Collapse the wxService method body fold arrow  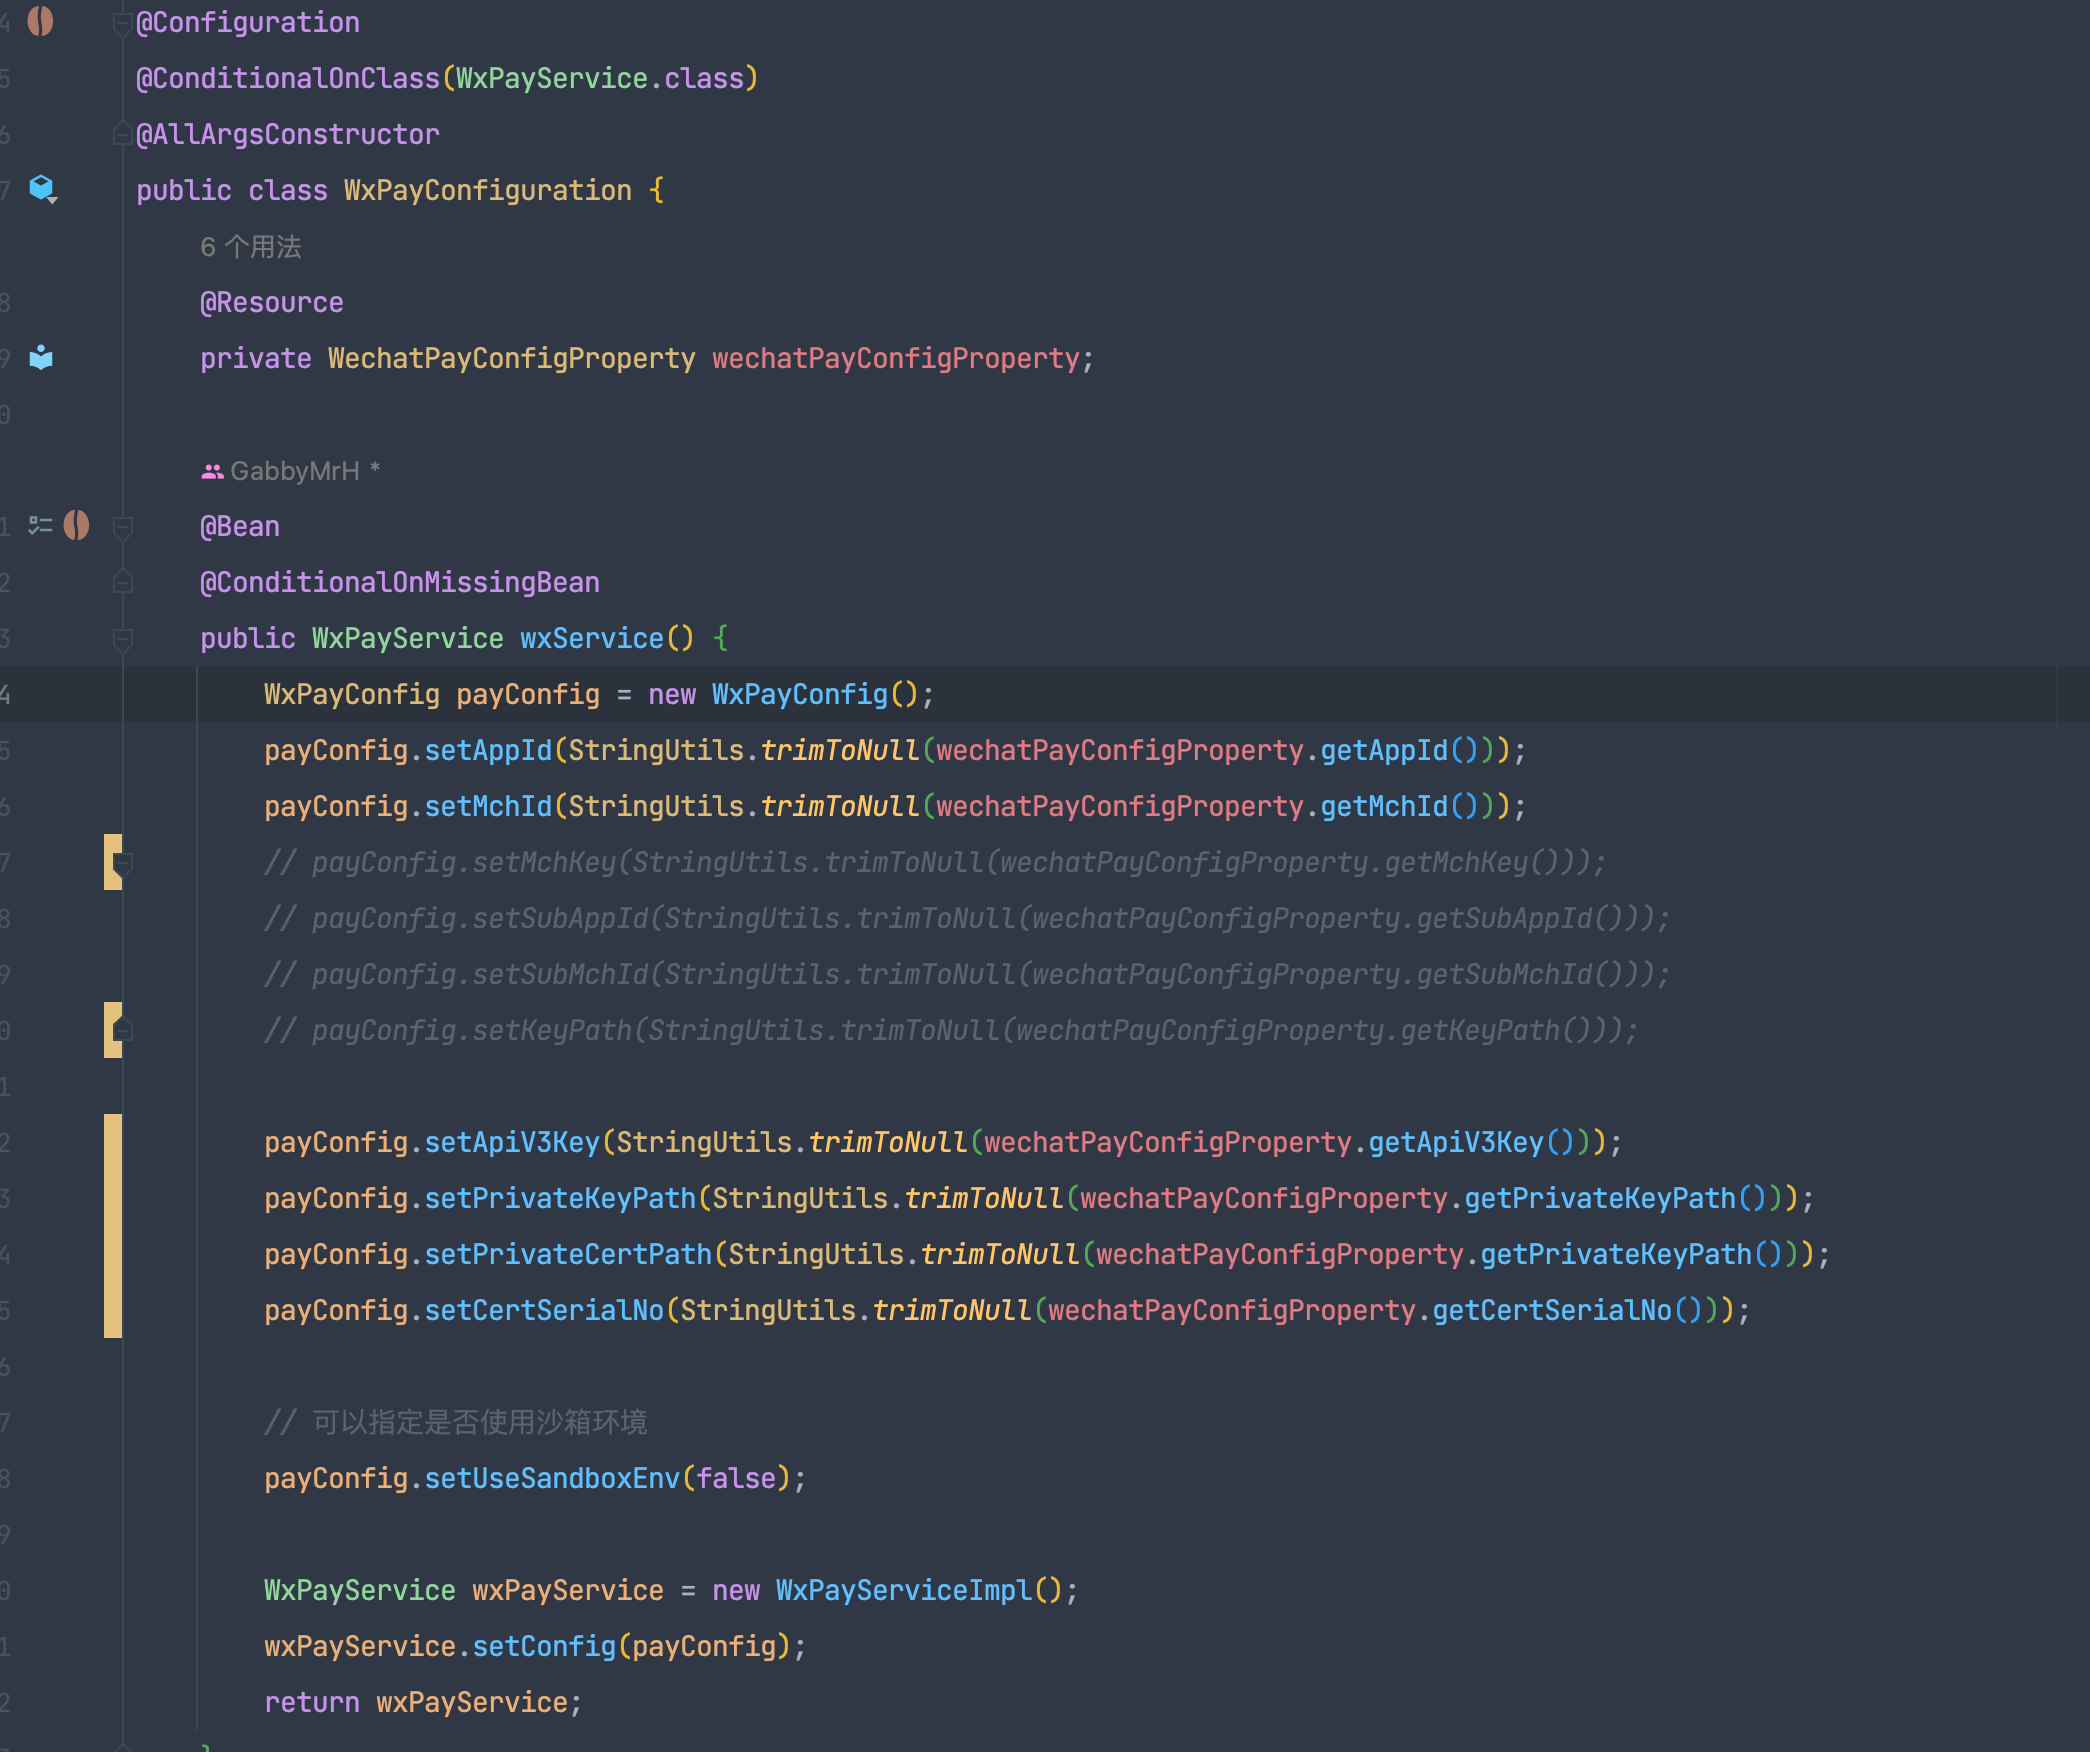tap(122, 637)
